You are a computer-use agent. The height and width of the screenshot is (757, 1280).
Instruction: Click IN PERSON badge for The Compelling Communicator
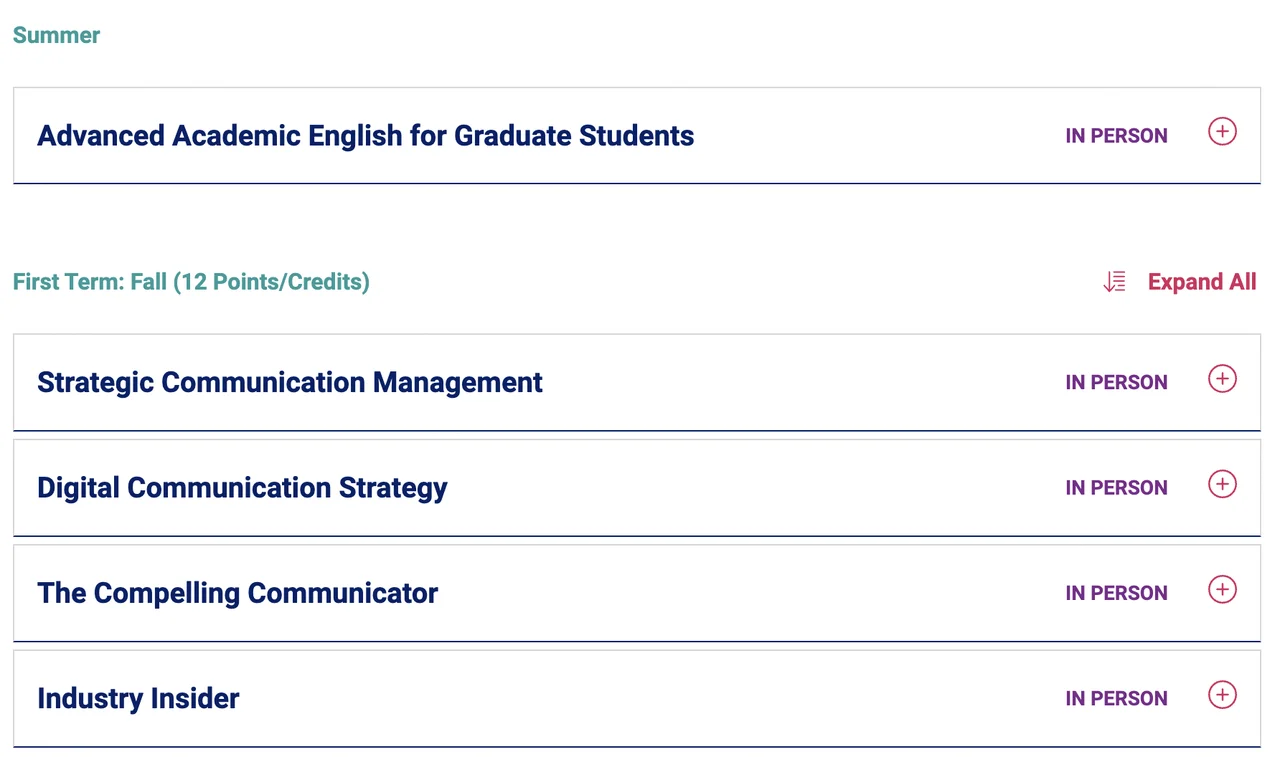click(1116, 593)
